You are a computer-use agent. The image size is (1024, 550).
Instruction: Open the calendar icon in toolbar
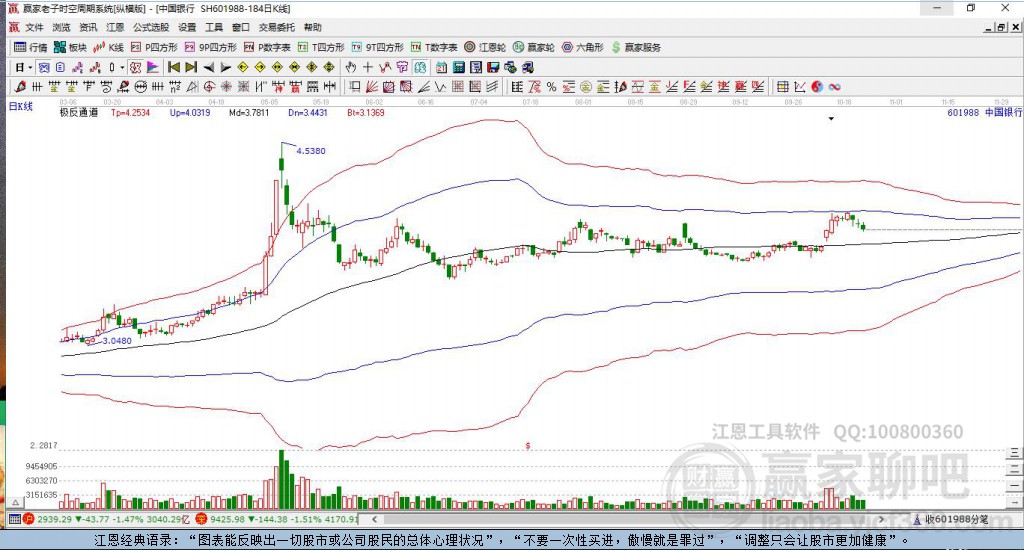coord(441,67)
